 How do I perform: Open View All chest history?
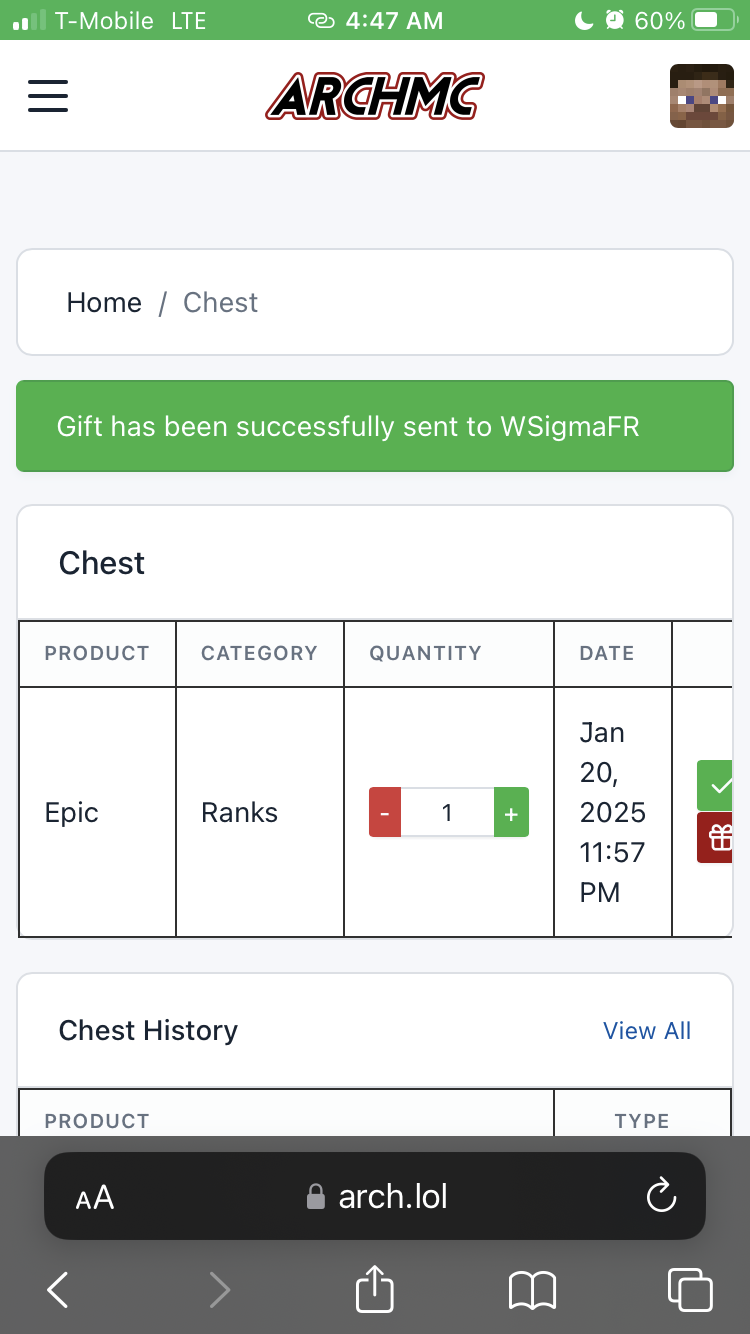647,1031
